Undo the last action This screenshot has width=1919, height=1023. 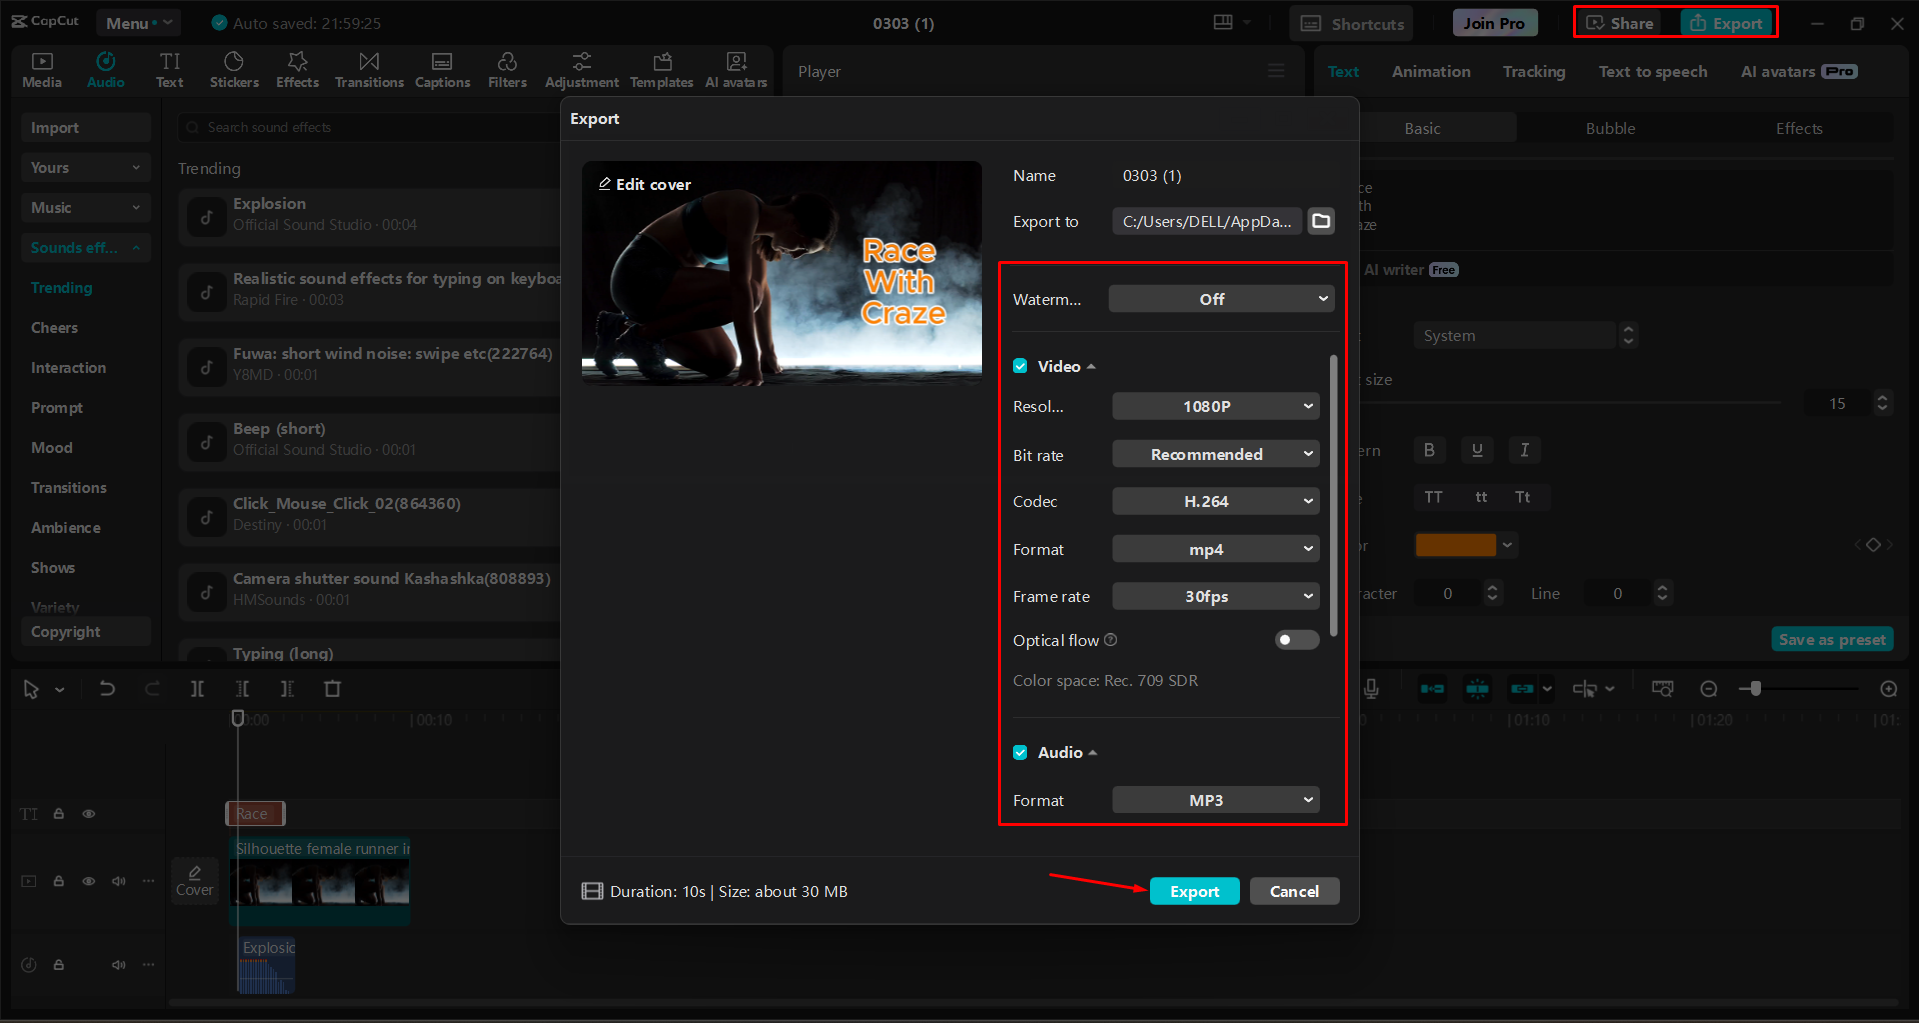pos(107,689)
